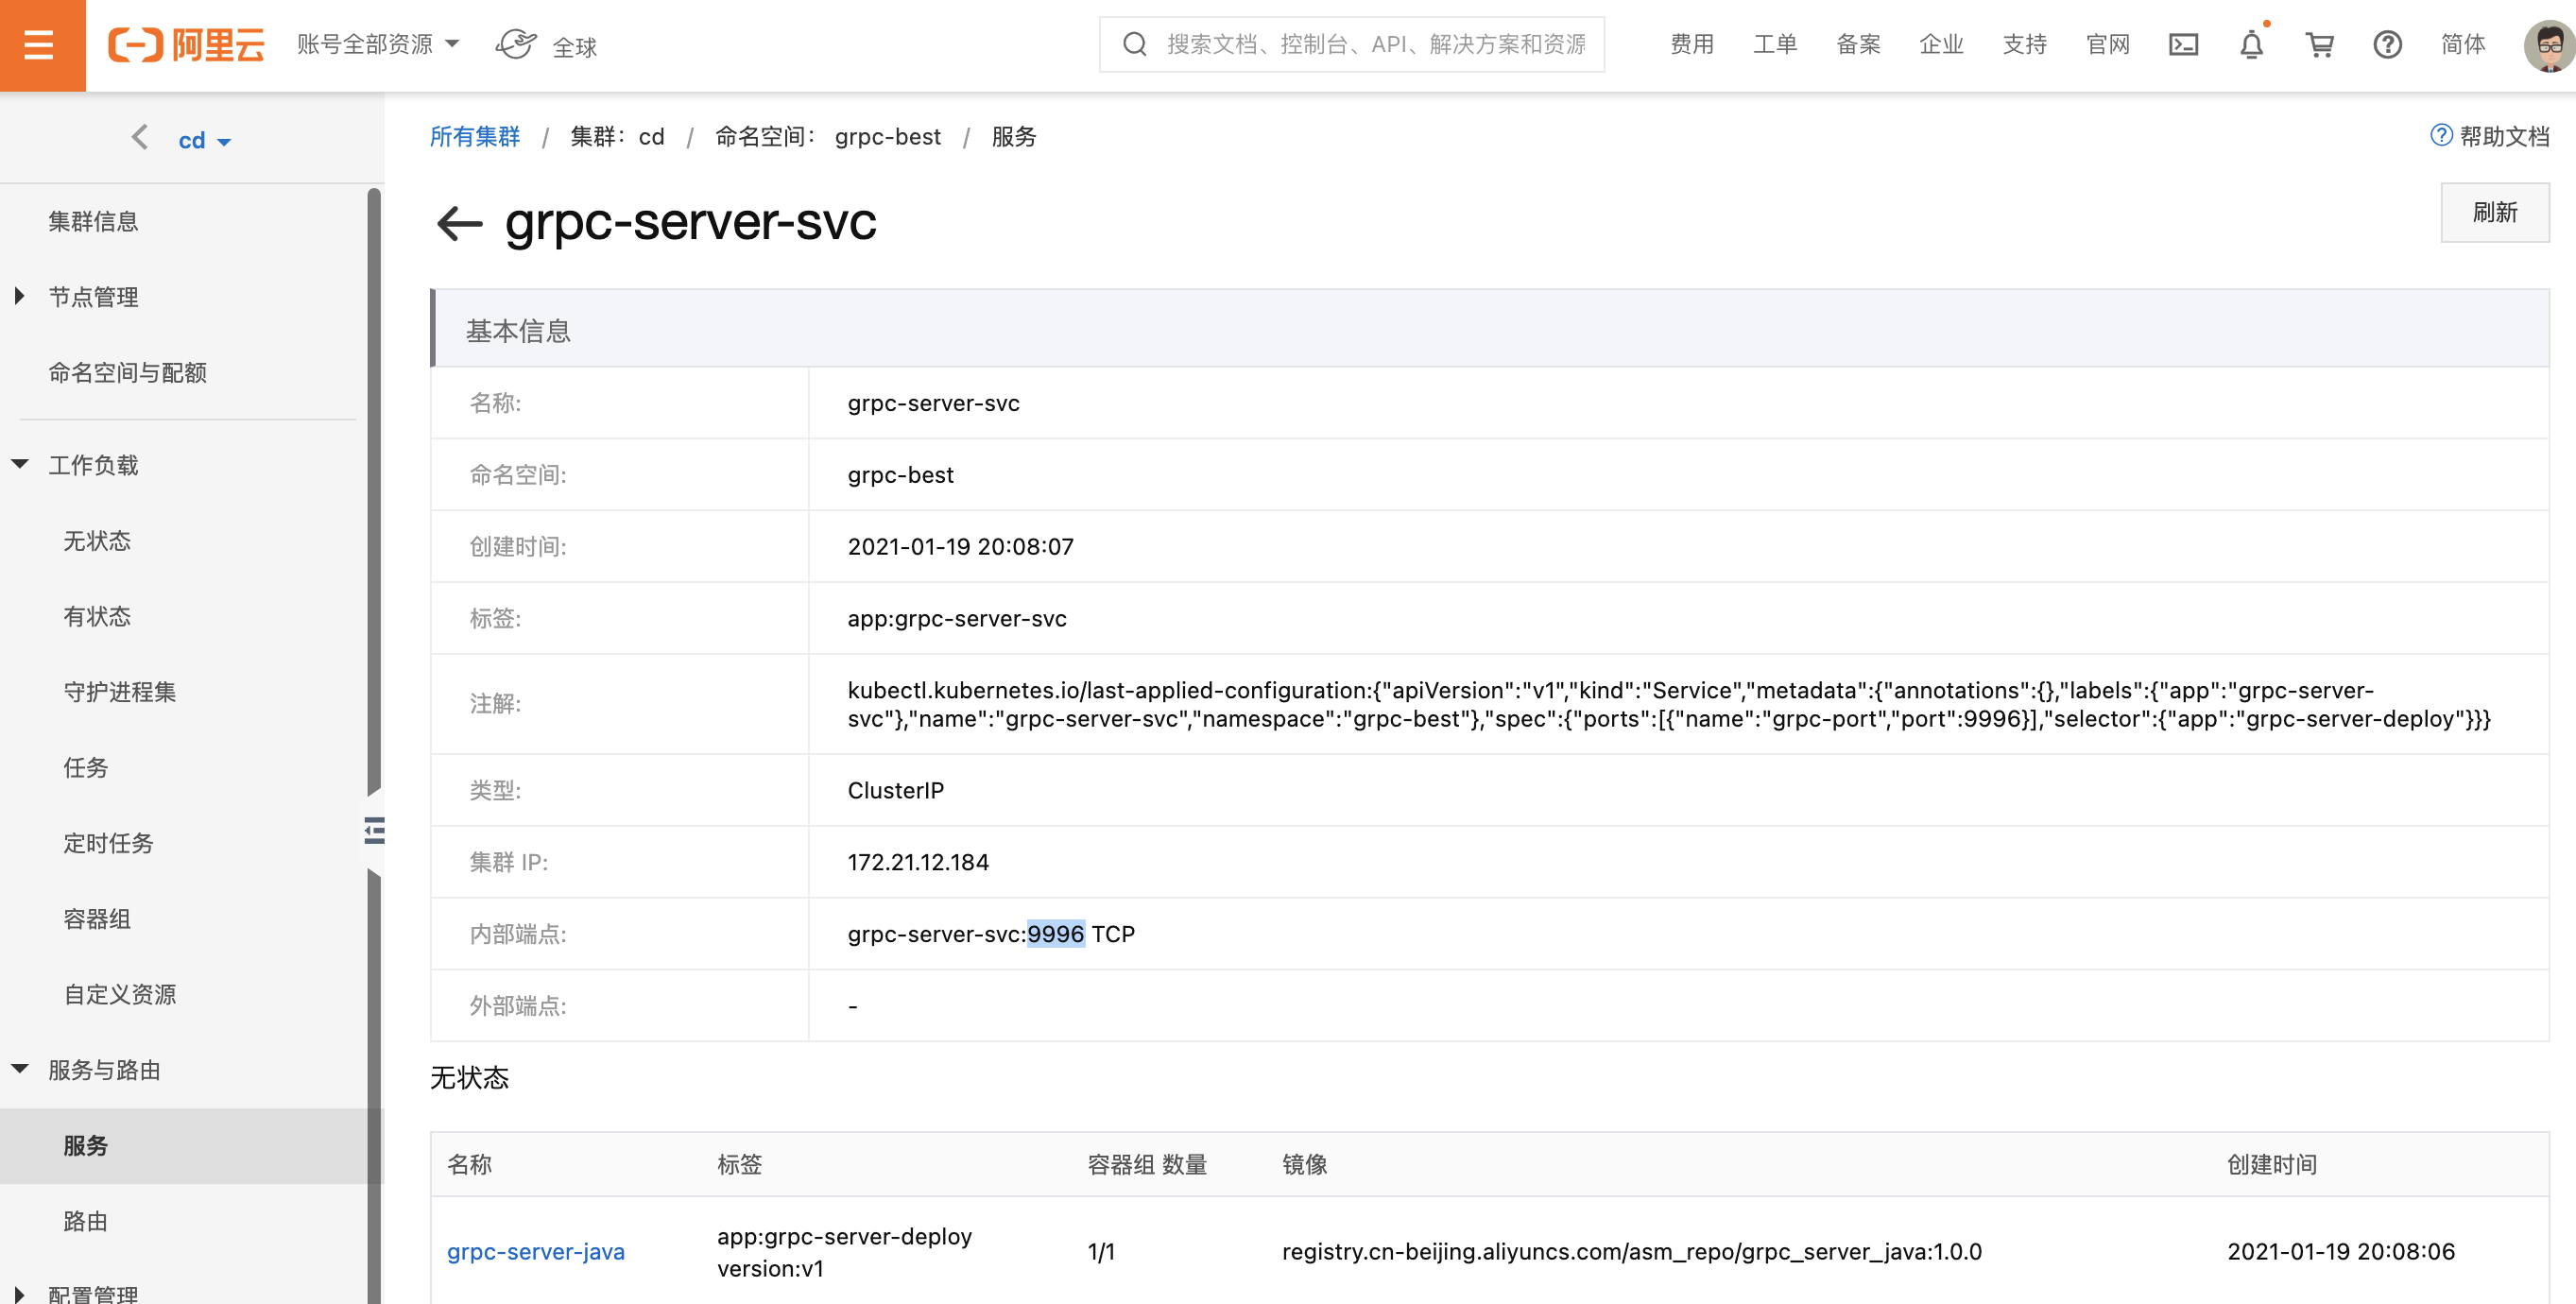
Task: Open the 账号全部资源 dropdown
Action: coord(378,44)
